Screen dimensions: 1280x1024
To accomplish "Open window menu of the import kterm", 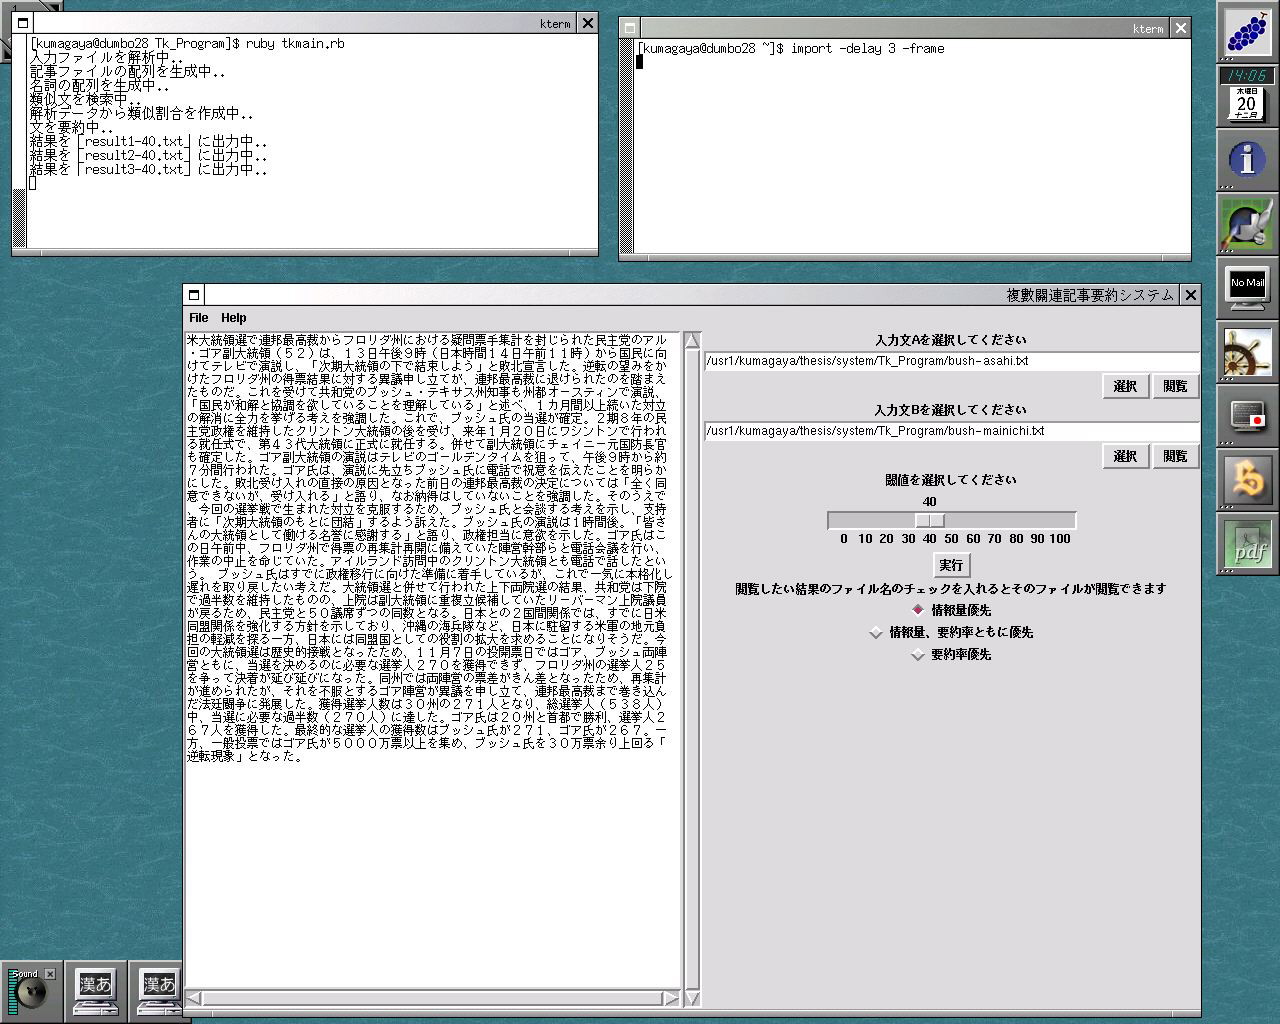I will [x=630, y=28].
